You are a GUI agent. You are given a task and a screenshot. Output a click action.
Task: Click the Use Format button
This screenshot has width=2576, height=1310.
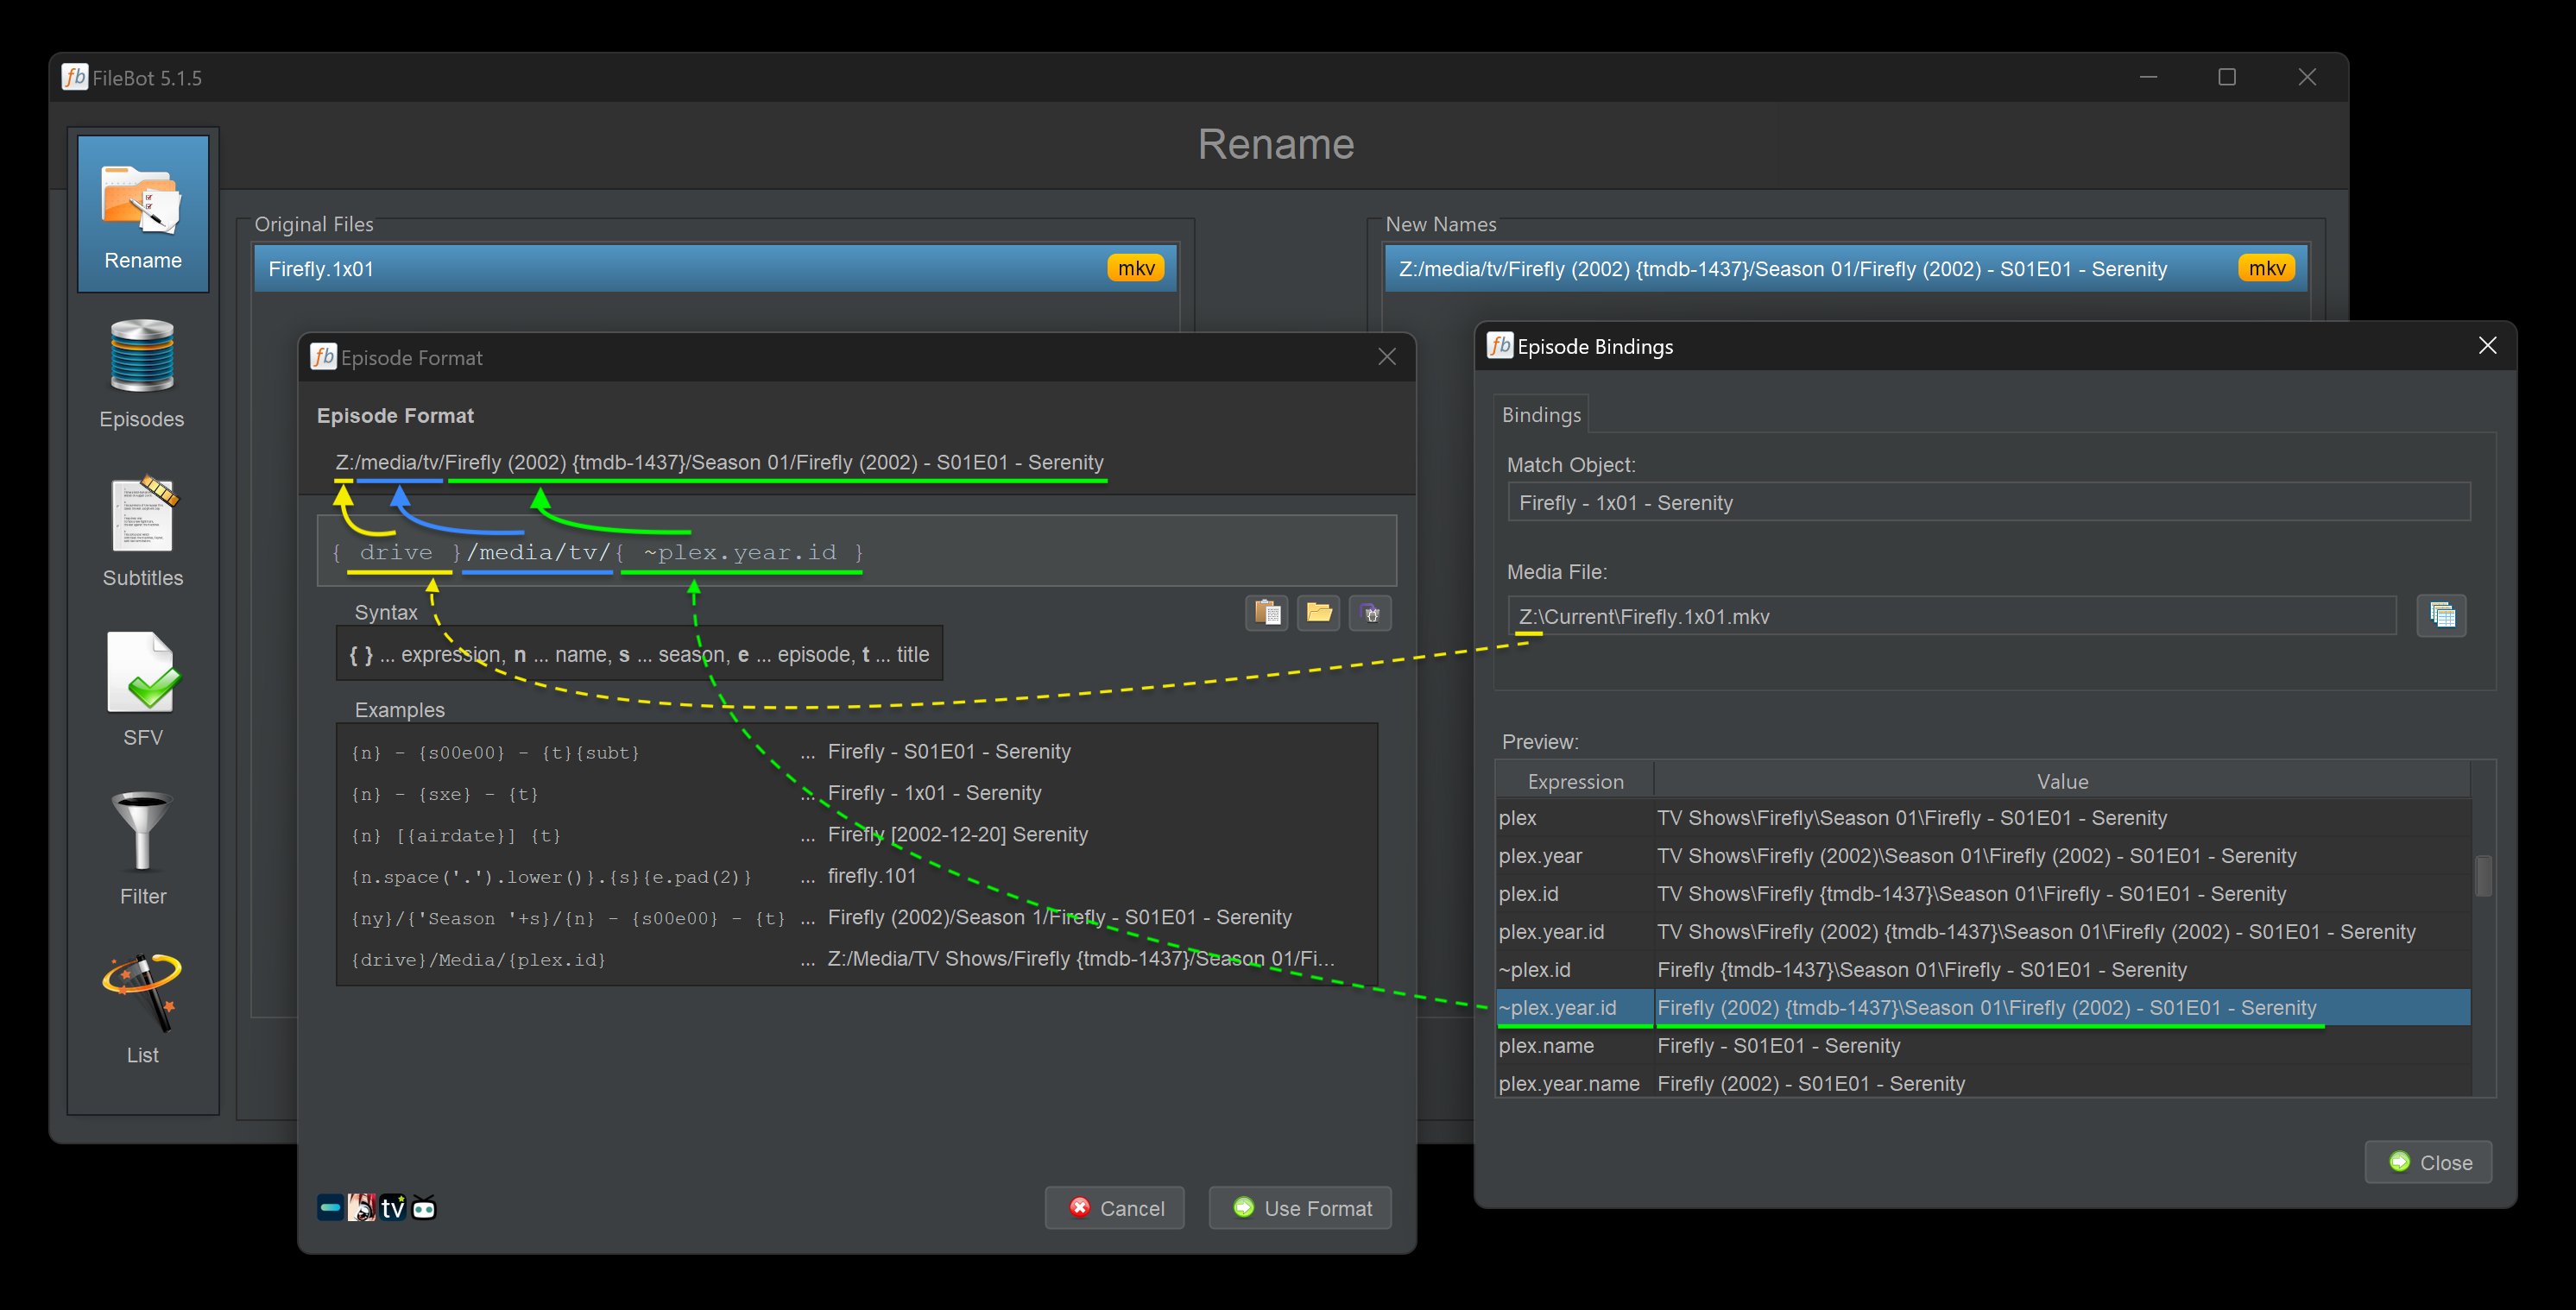pyautogui.click(x=1299, y=1207)
